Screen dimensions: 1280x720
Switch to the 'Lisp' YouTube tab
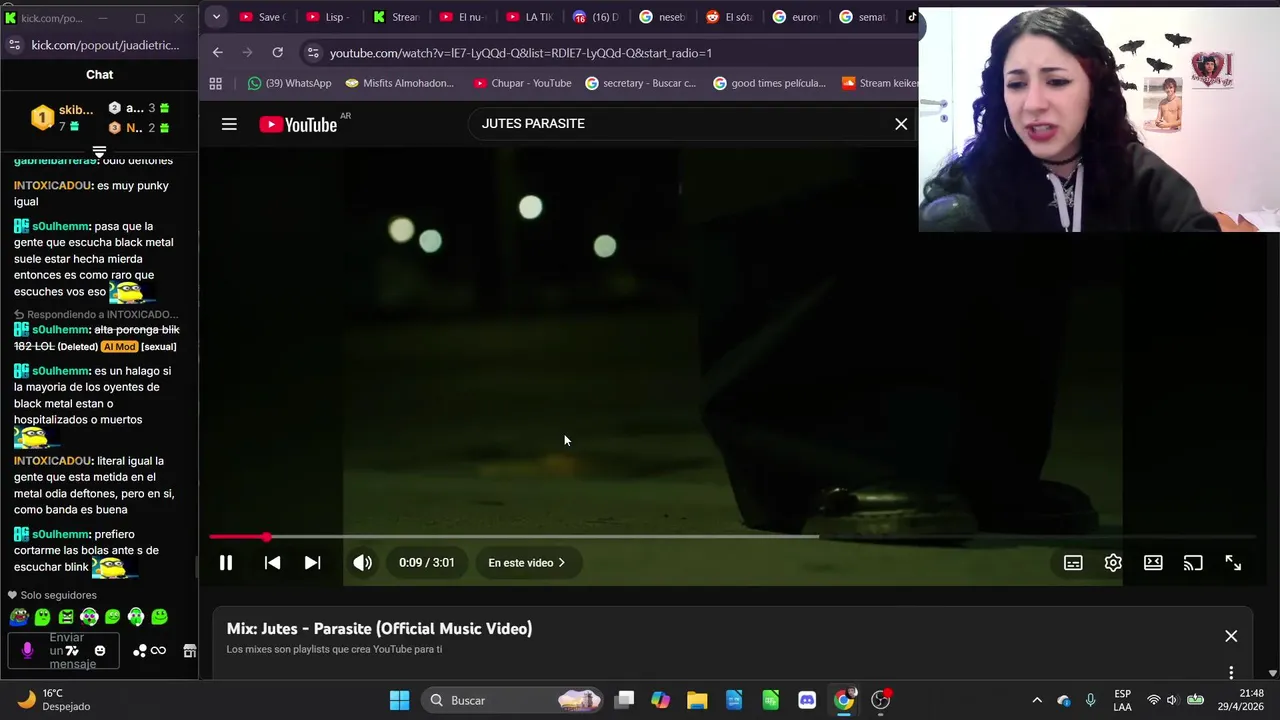click(329, 17)
